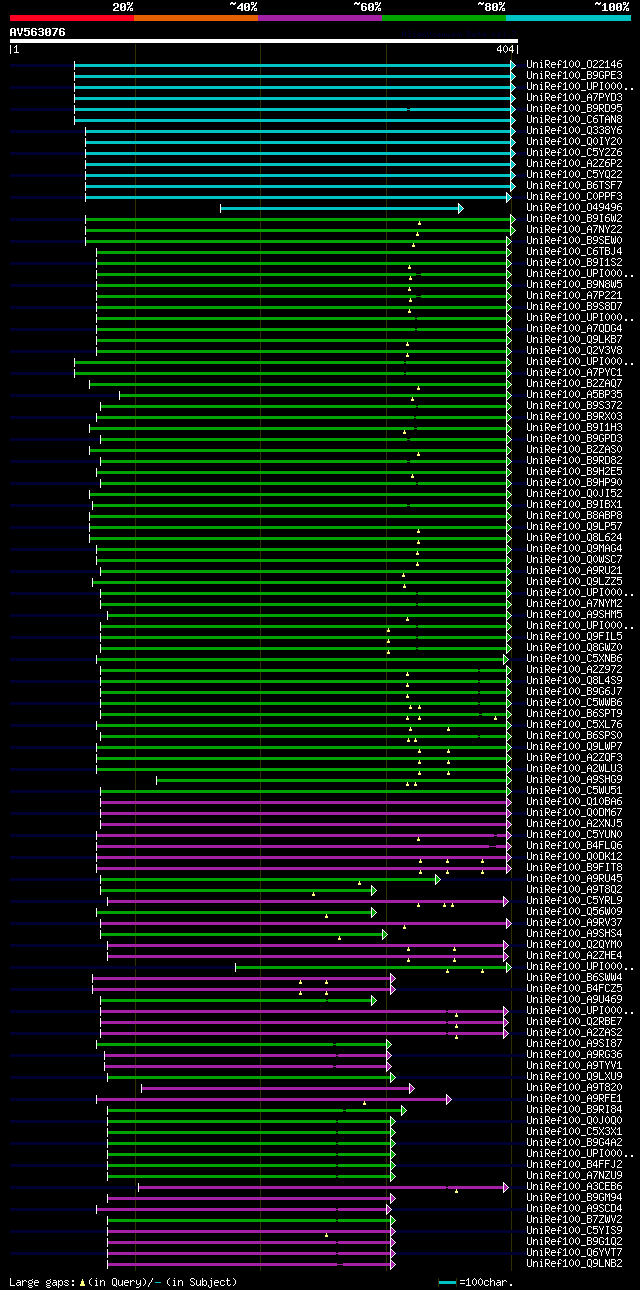
Task: Select label UniRef100_A7NY22
Action: coord(574,229)
